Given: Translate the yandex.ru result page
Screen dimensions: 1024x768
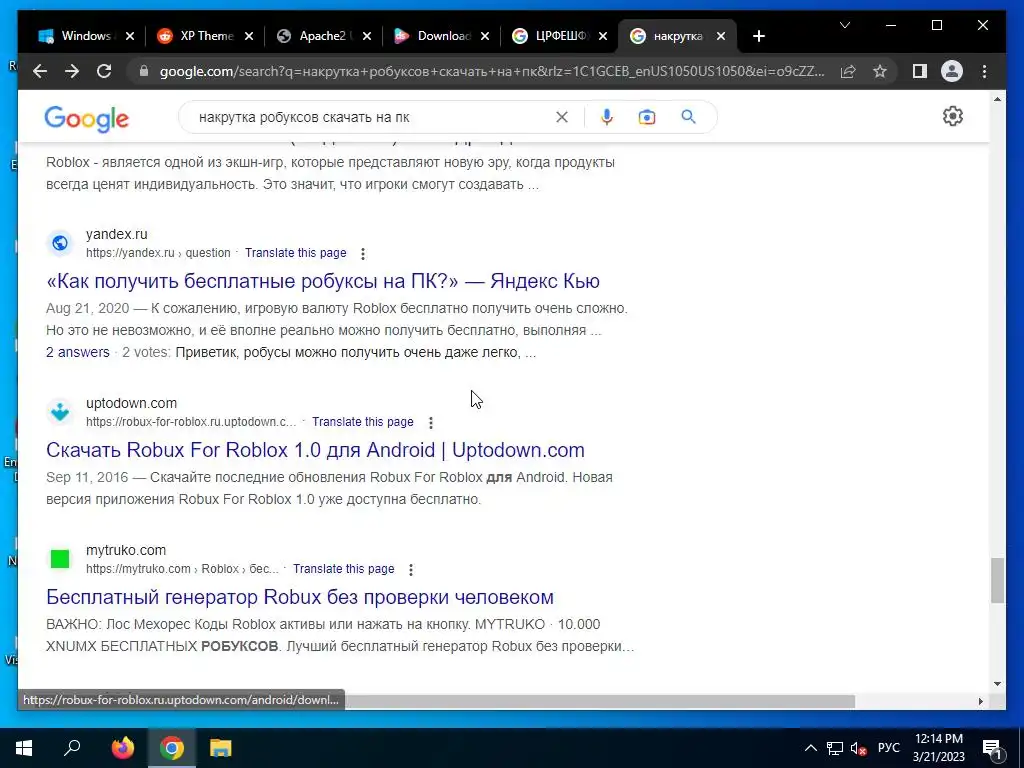Looking at the screenshot, I should coord(296,253).
